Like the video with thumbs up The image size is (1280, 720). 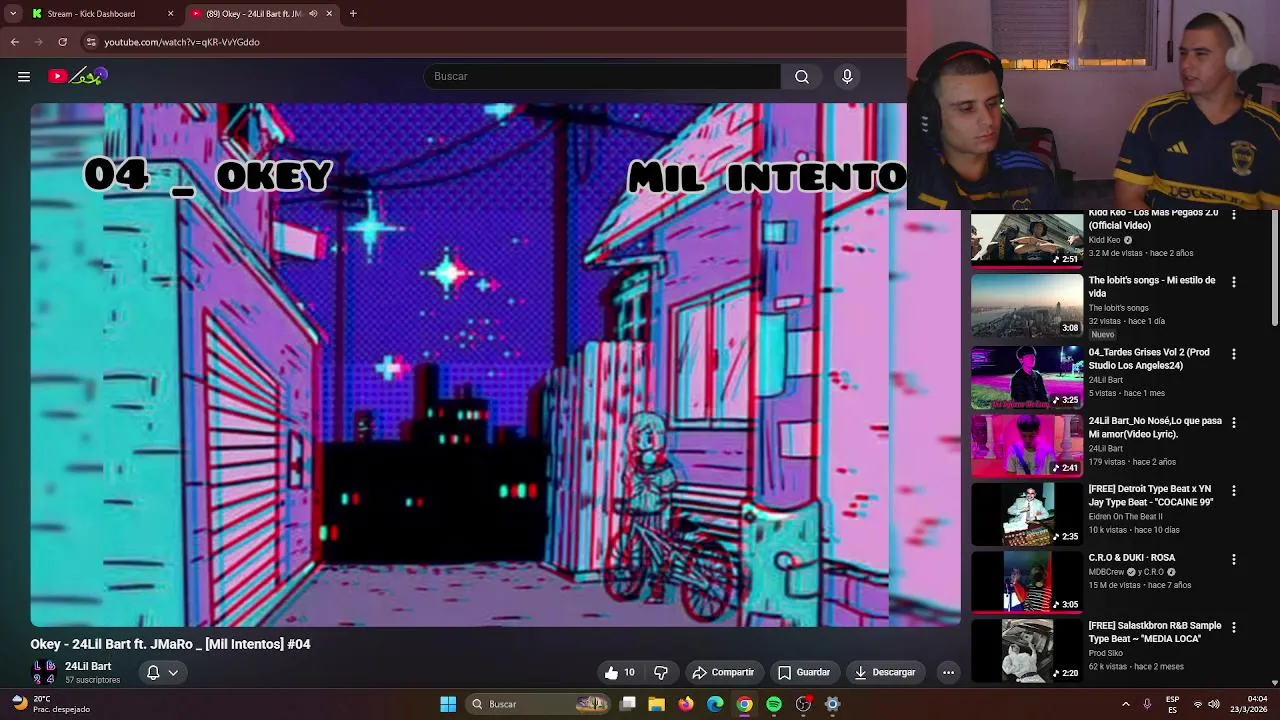point(620,672)
